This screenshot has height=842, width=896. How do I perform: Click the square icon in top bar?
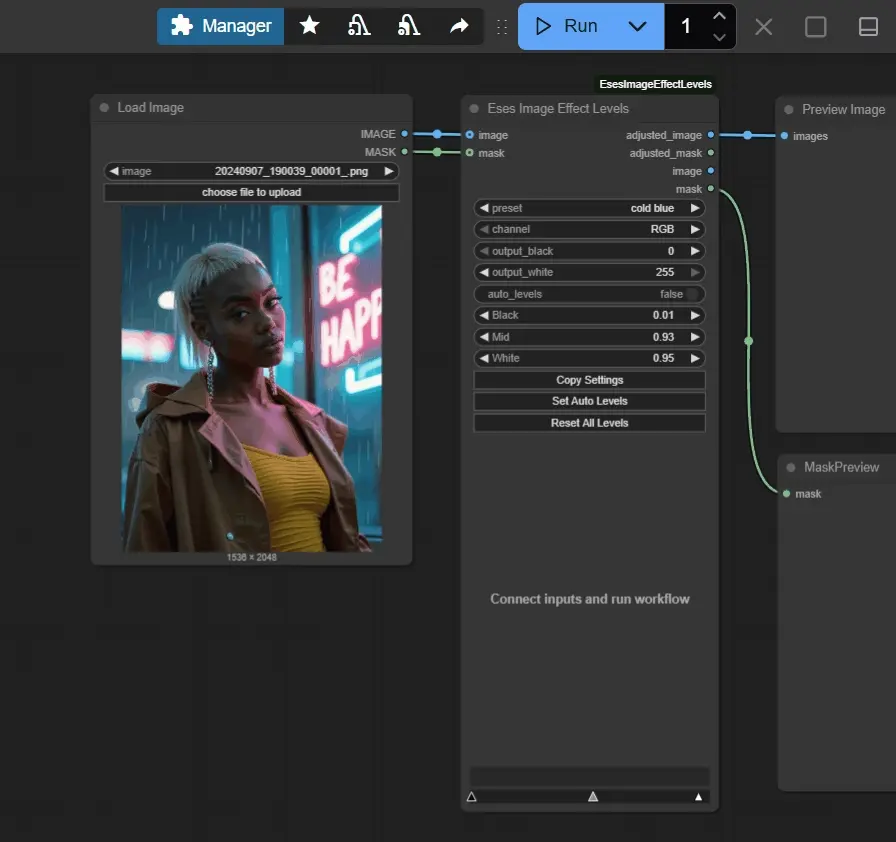(816, 27)
